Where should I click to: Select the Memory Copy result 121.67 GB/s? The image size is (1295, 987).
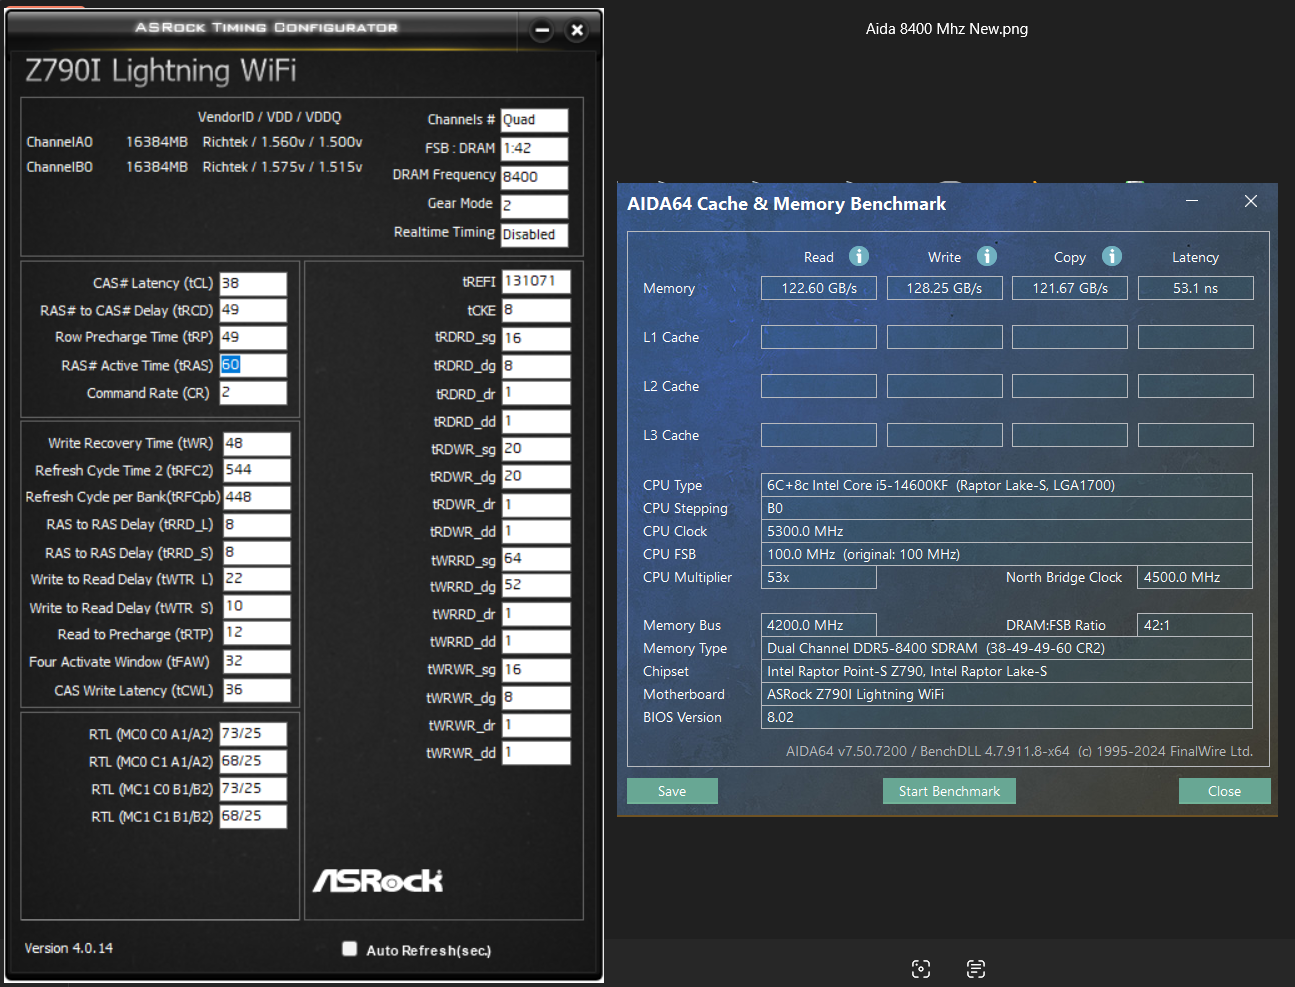(x=1070, y=288)
